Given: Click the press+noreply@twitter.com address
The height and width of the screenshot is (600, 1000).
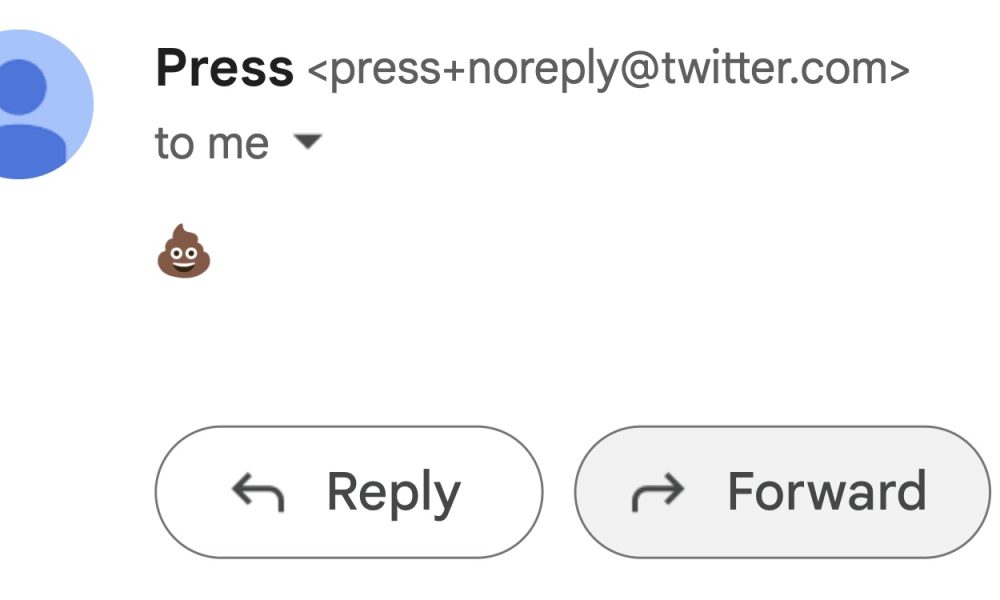Looking at the screenshot, I should point(608,69).
